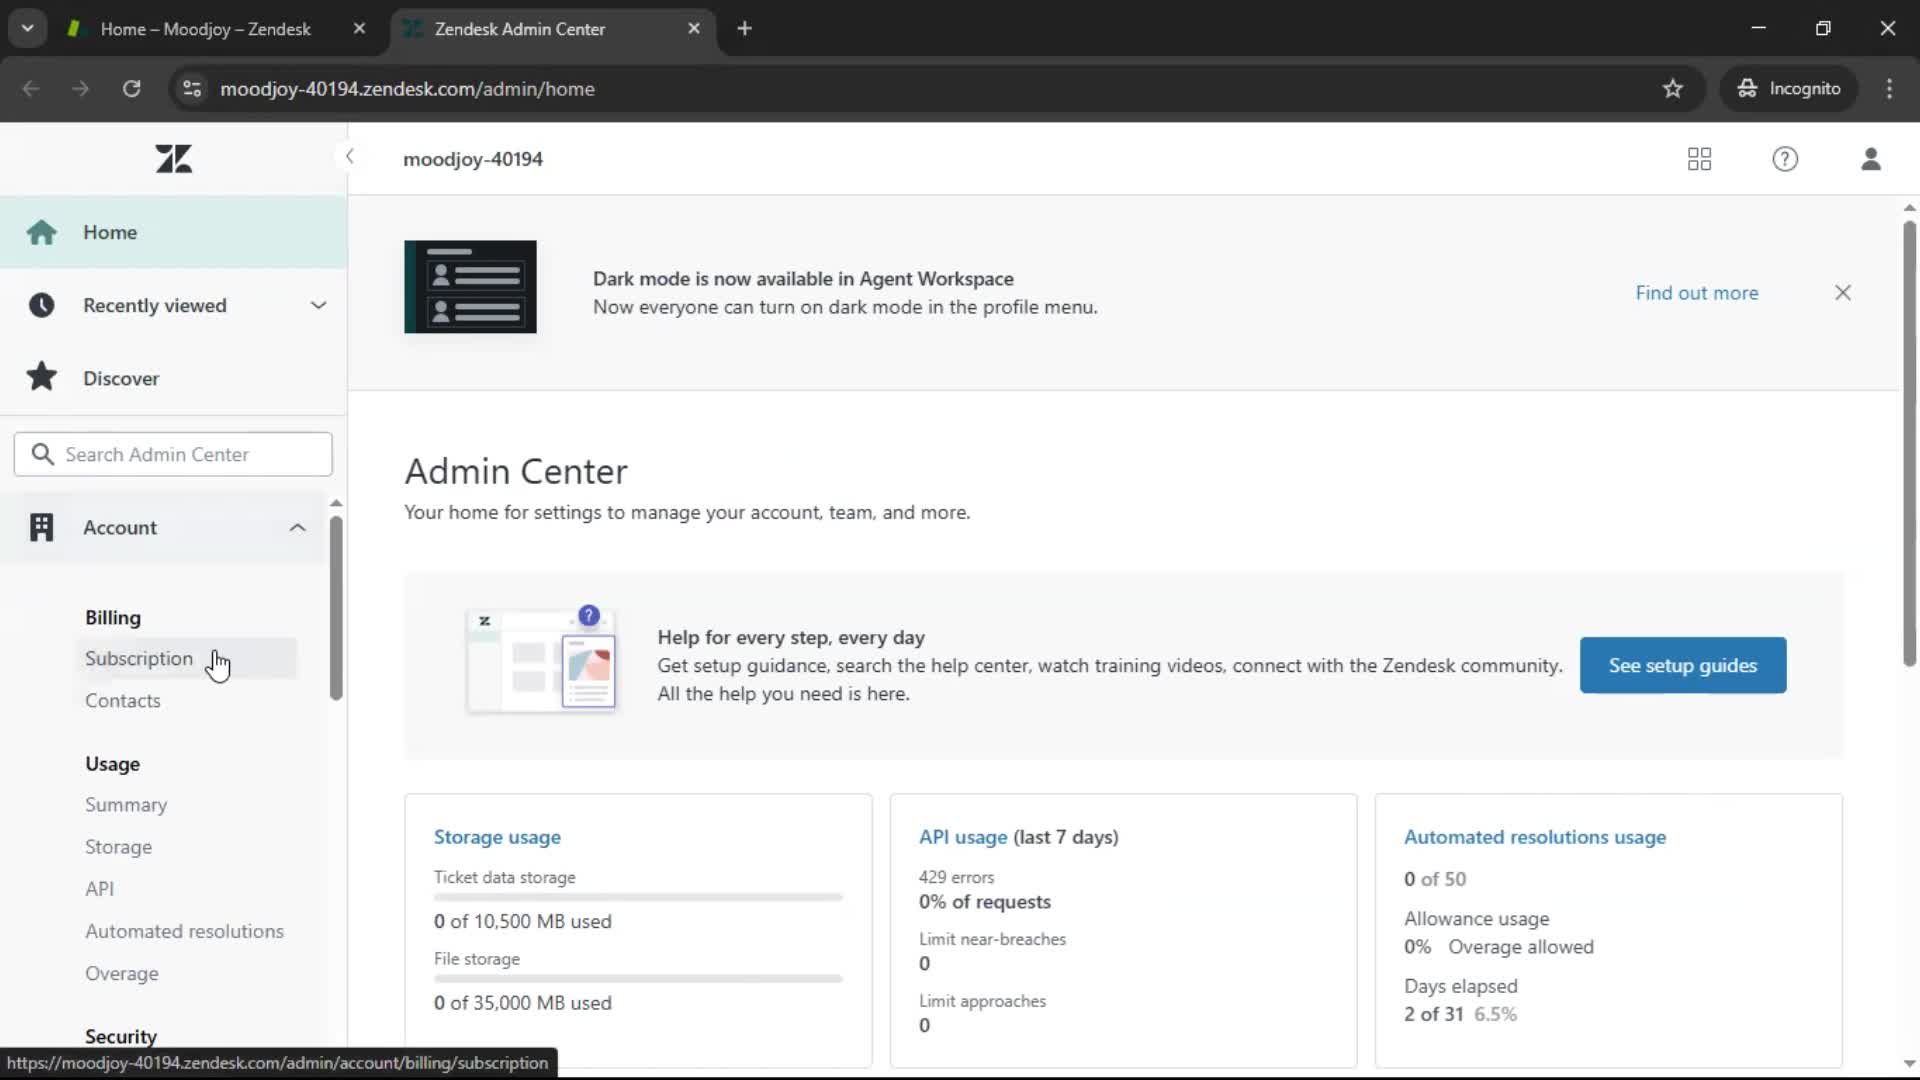Open the Zendesk products grid icon
This screenshot has width=1920, height=1080.
pyautogui.click(x=1699, y=159)
